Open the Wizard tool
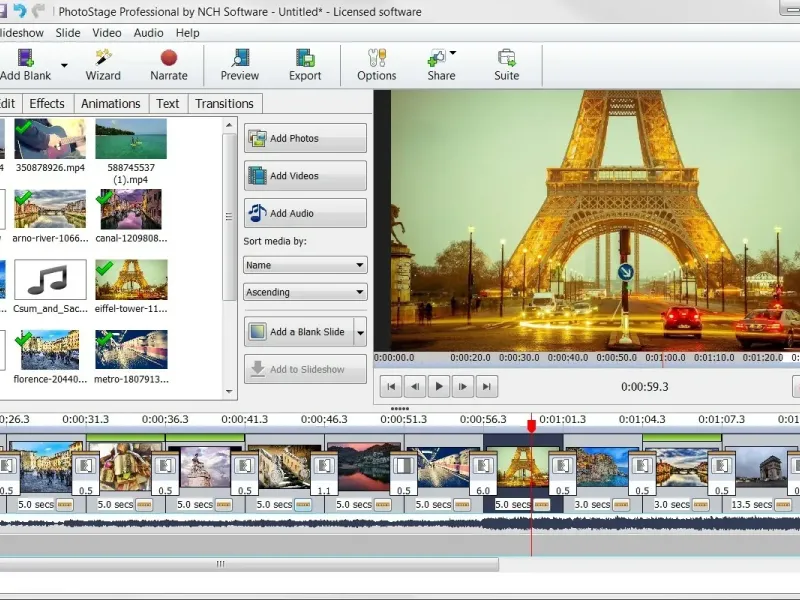The image size is (800, 600). tap(103, 65)
